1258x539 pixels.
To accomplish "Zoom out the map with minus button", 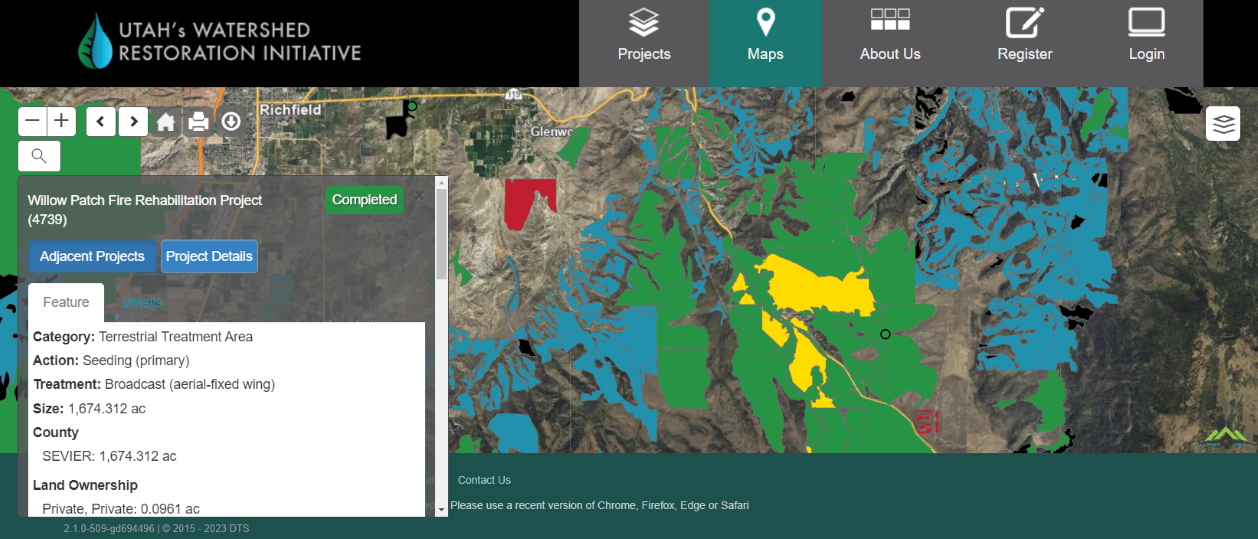I will [33, 121].
